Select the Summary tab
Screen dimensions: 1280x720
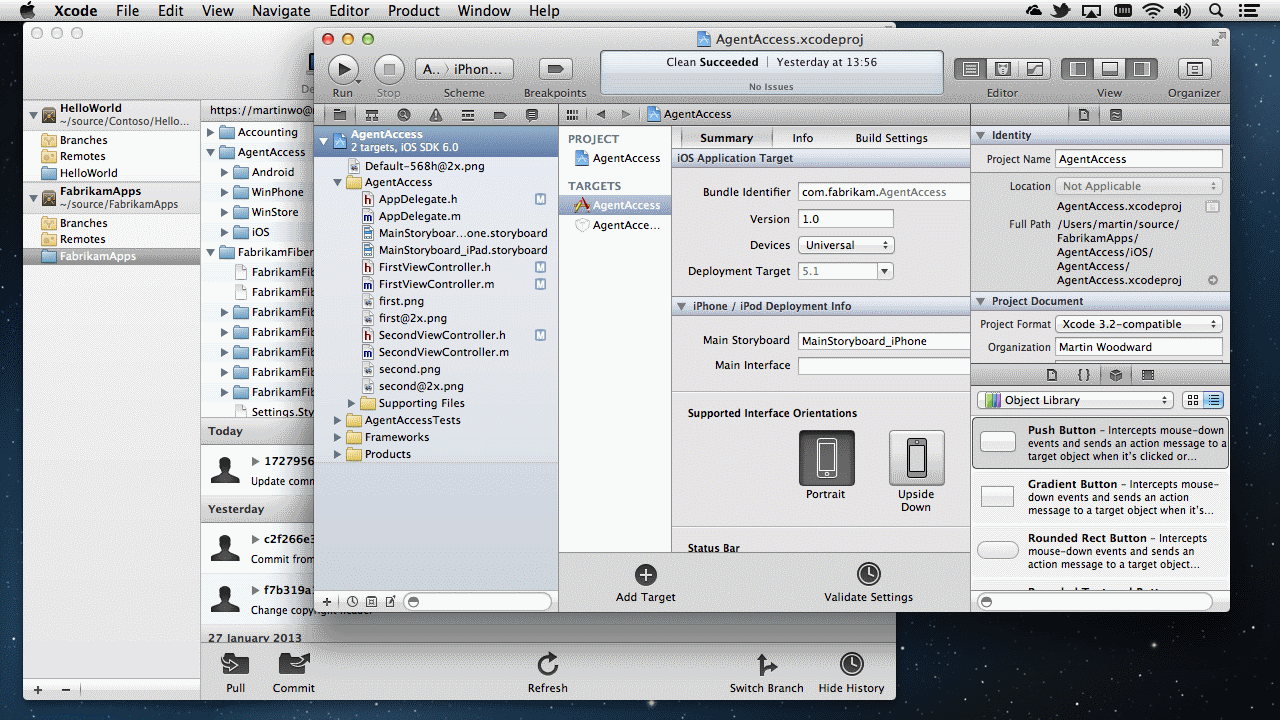point(726,138)
